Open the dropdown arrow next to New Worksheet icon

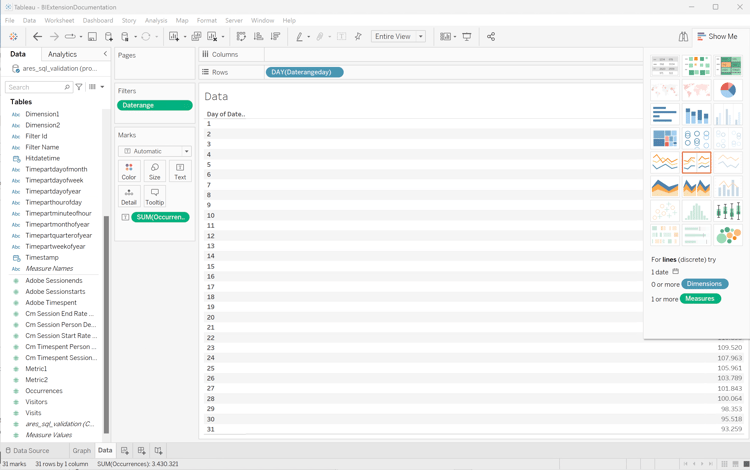[x=185, y=37]
